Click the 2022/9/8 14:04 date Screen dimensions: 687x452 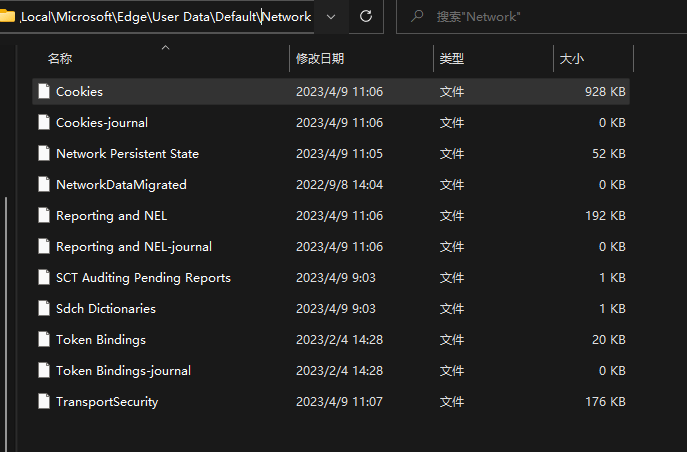tap(340, 185)
